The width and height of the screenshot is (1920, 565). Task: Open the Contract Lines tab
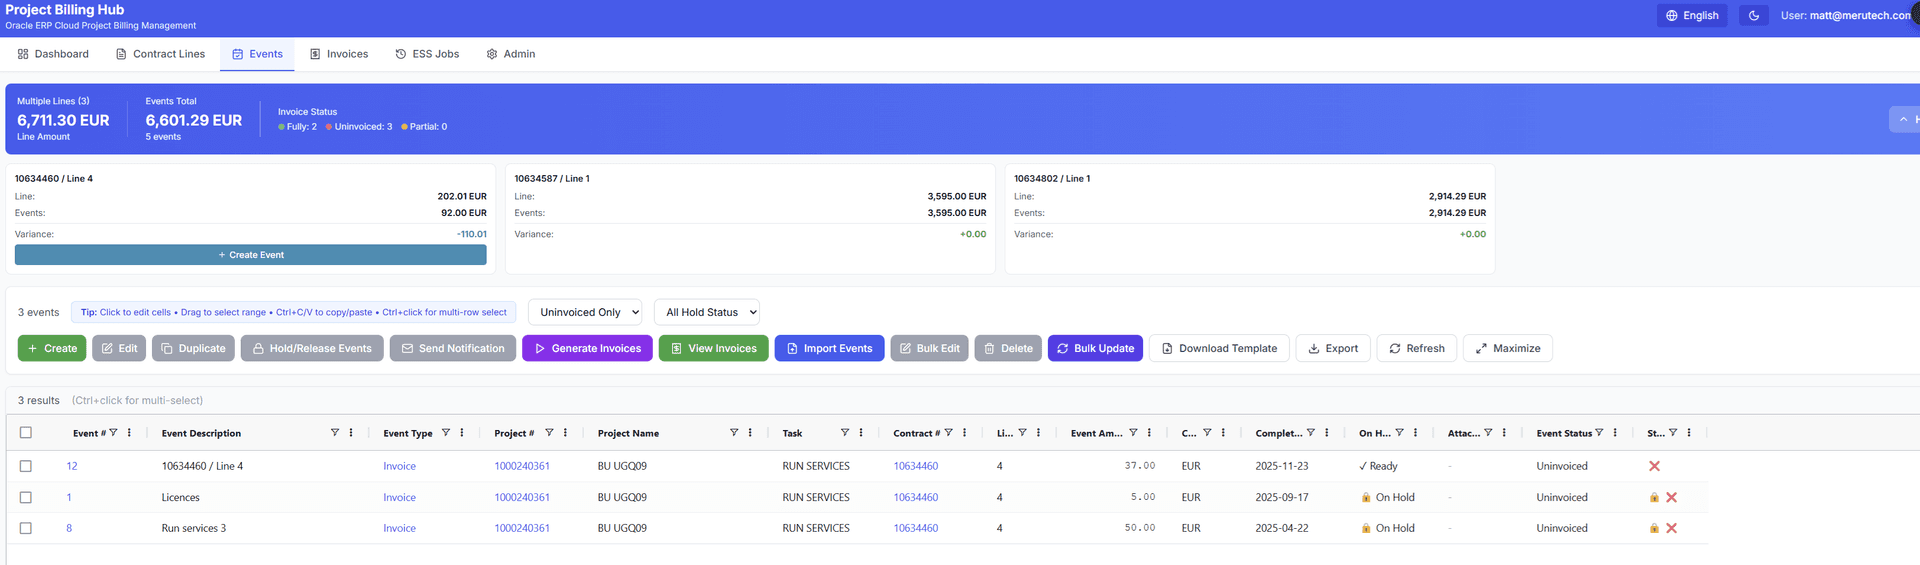[x=160, y=54]
